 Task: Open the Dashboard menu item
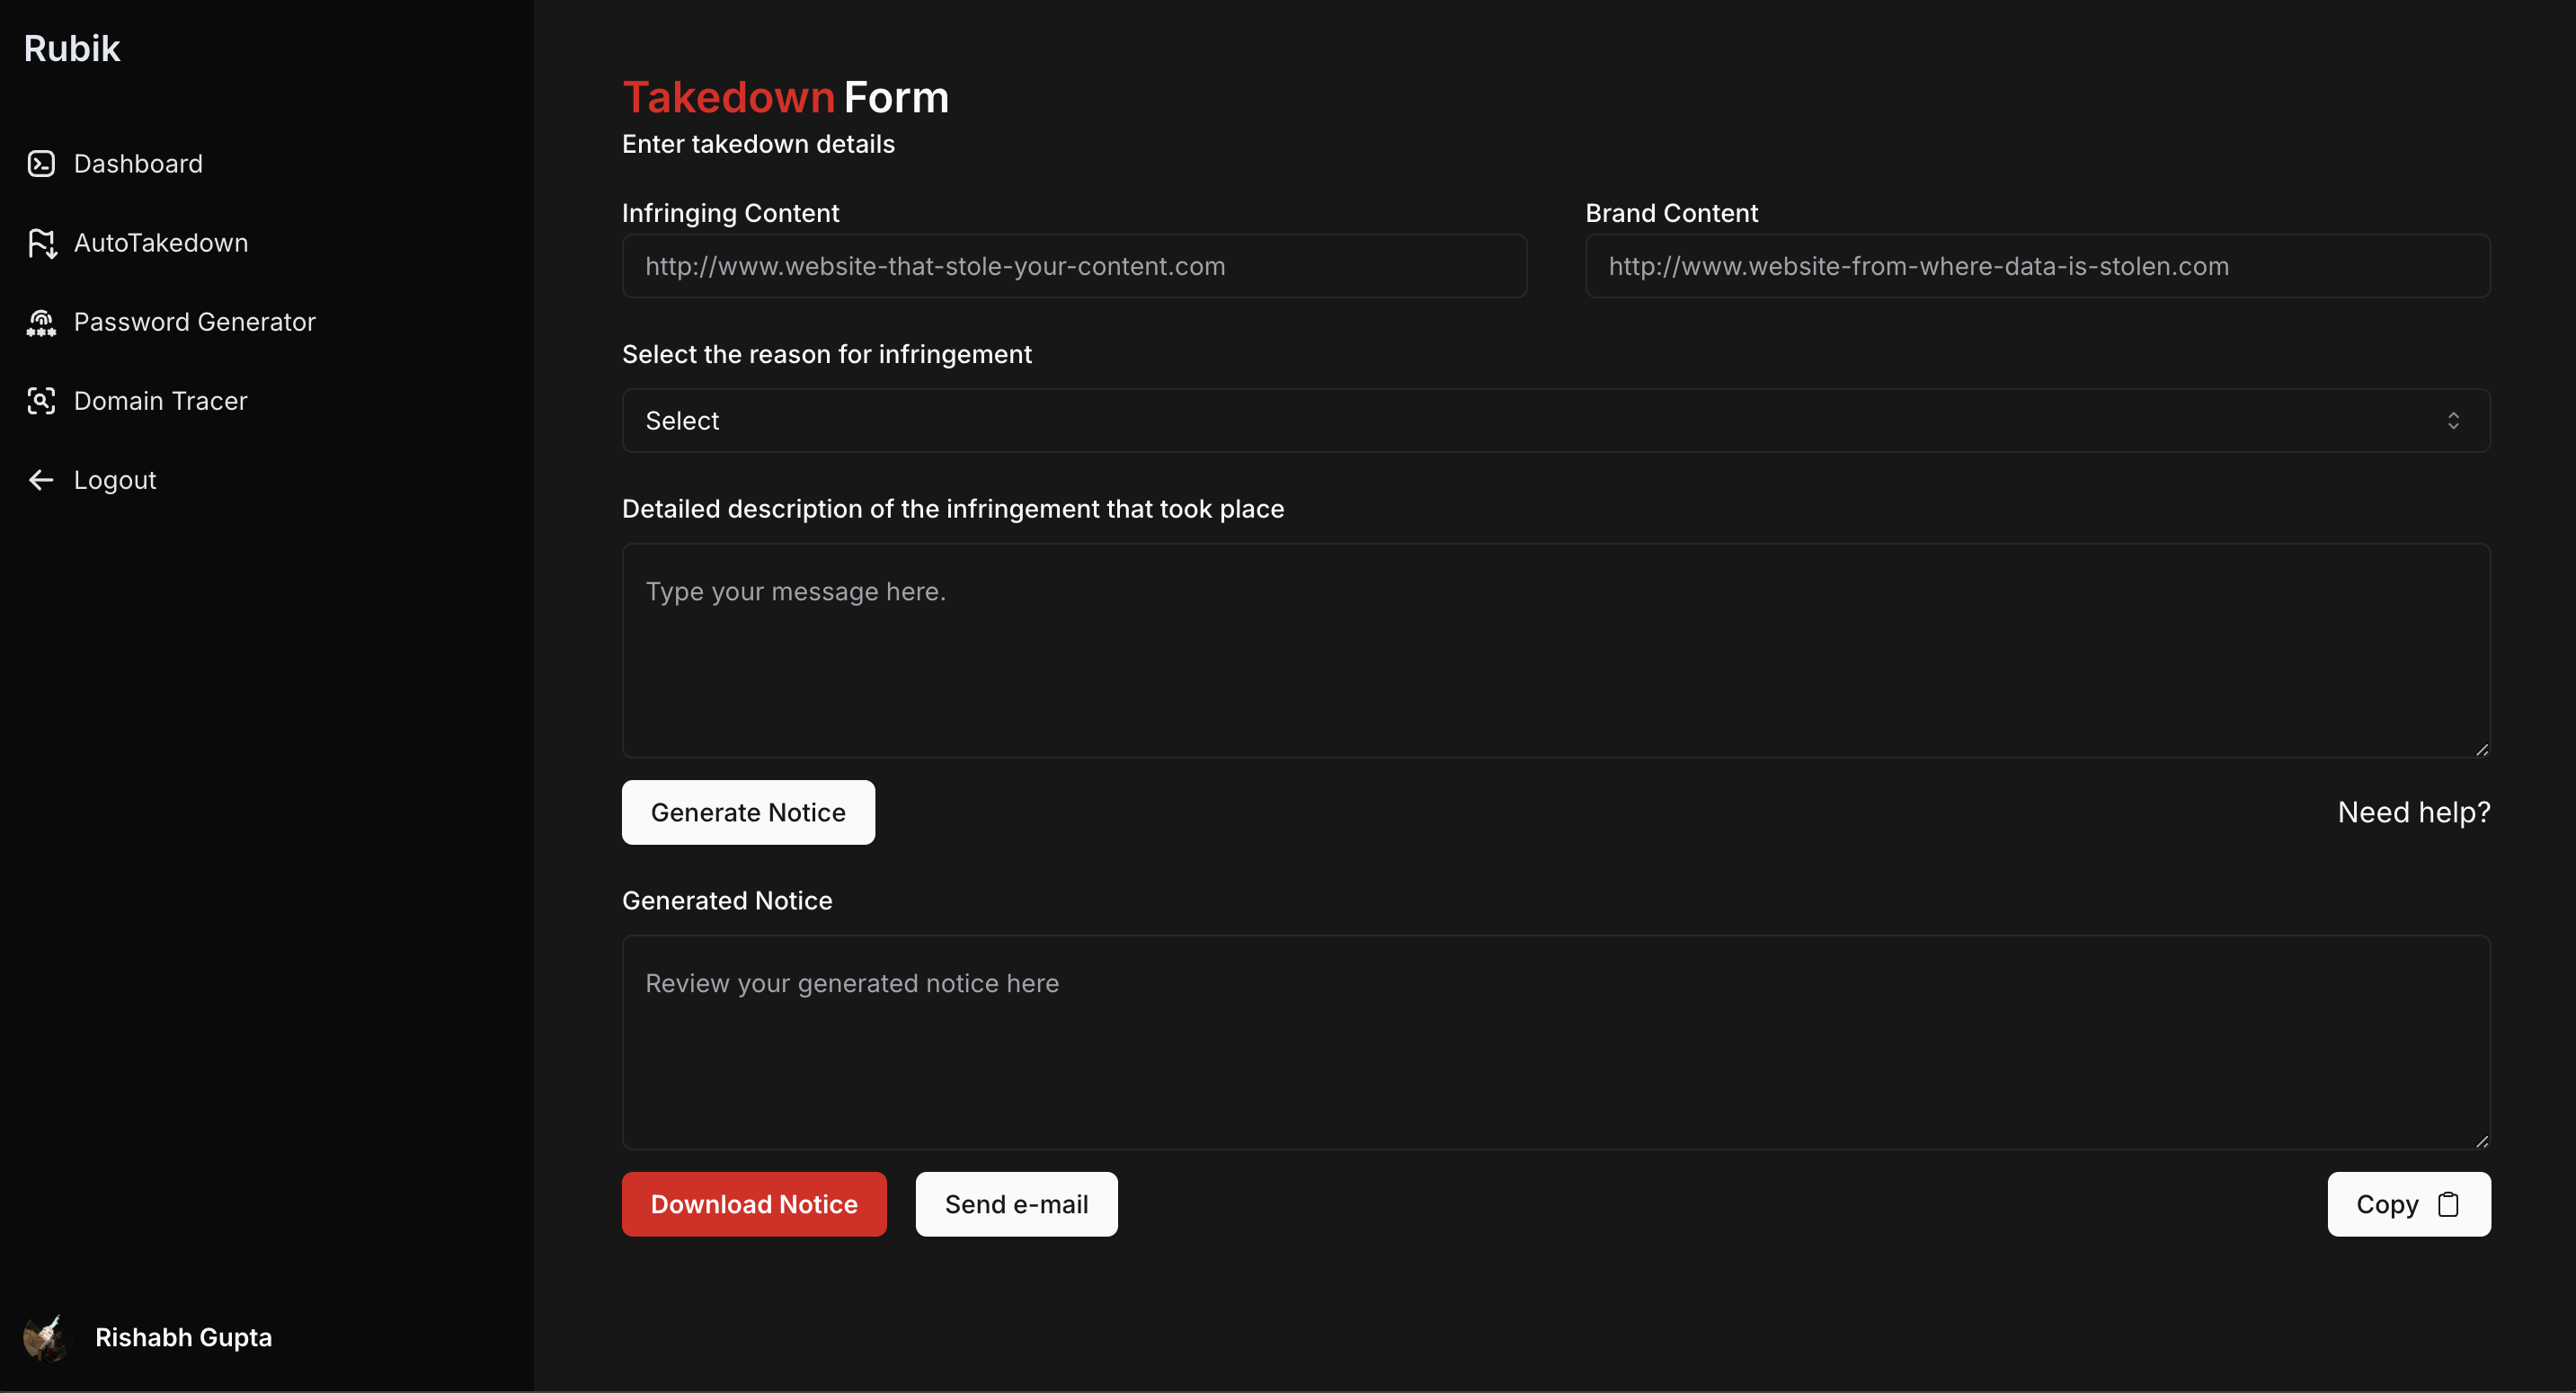point(138,164)
